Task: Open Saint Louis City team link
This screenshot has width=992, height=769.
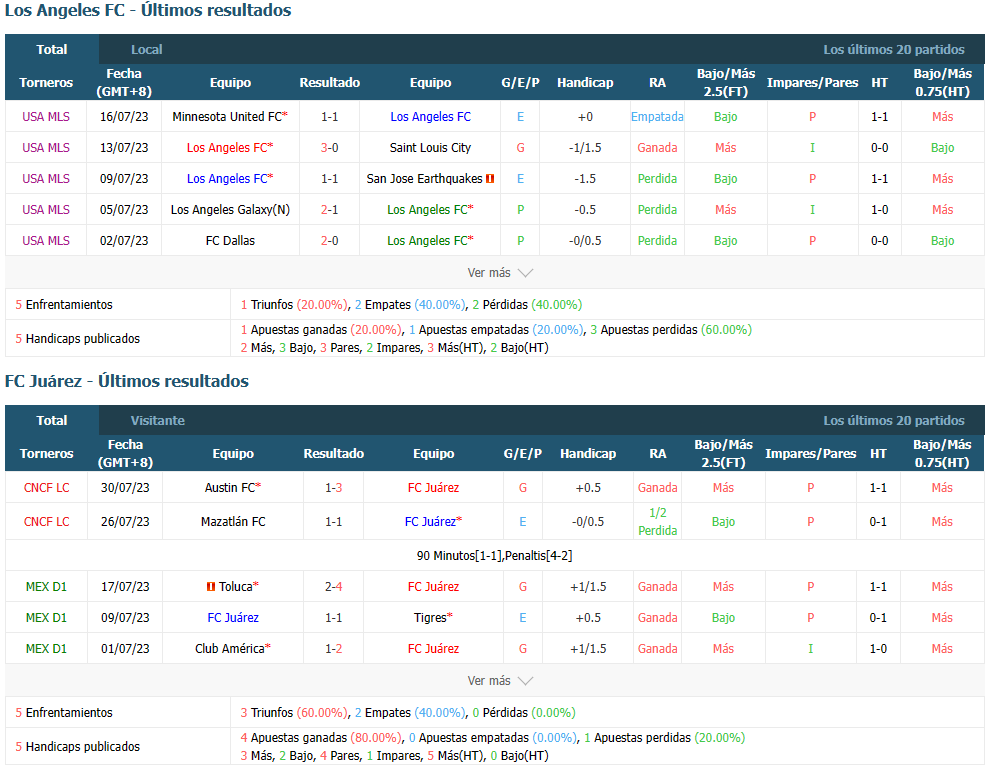Action: 430,147
